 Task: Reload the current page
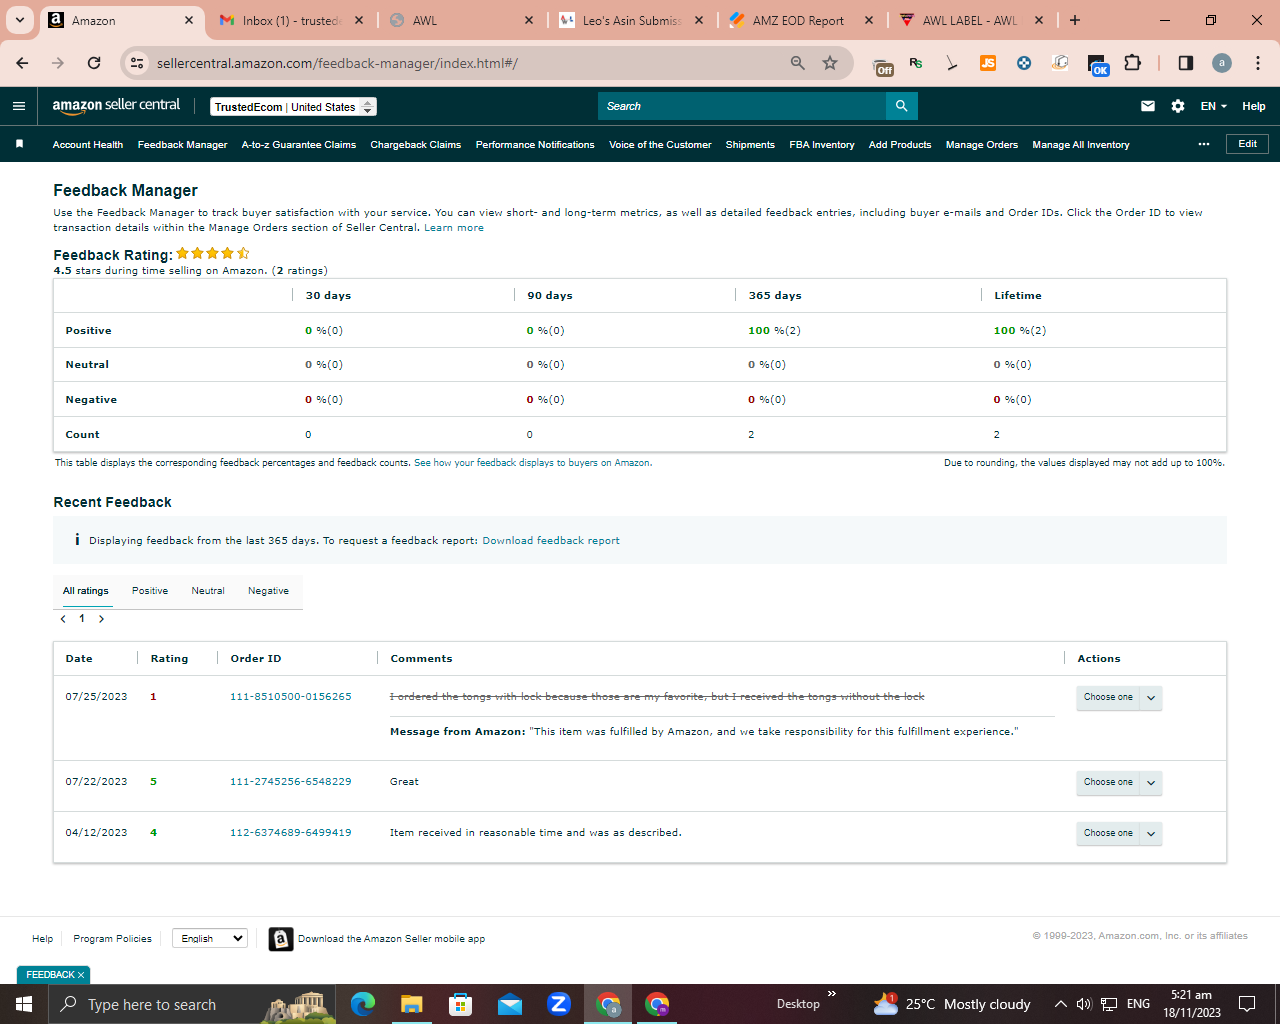pyautogui.click(x=94, y=63)
